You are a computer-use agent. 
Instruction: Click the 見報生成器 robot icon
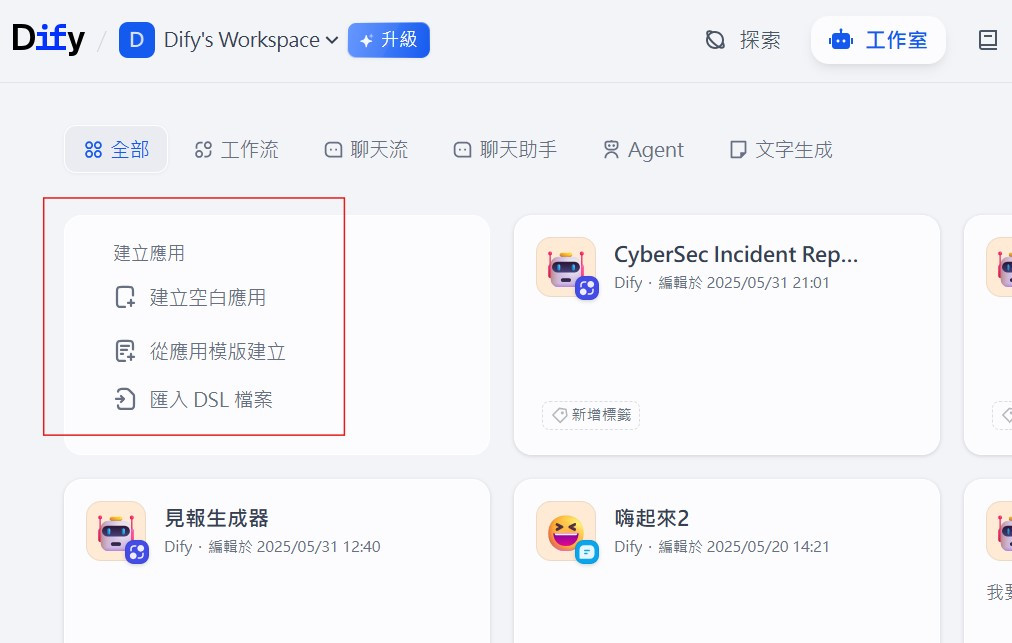point(116,531)
